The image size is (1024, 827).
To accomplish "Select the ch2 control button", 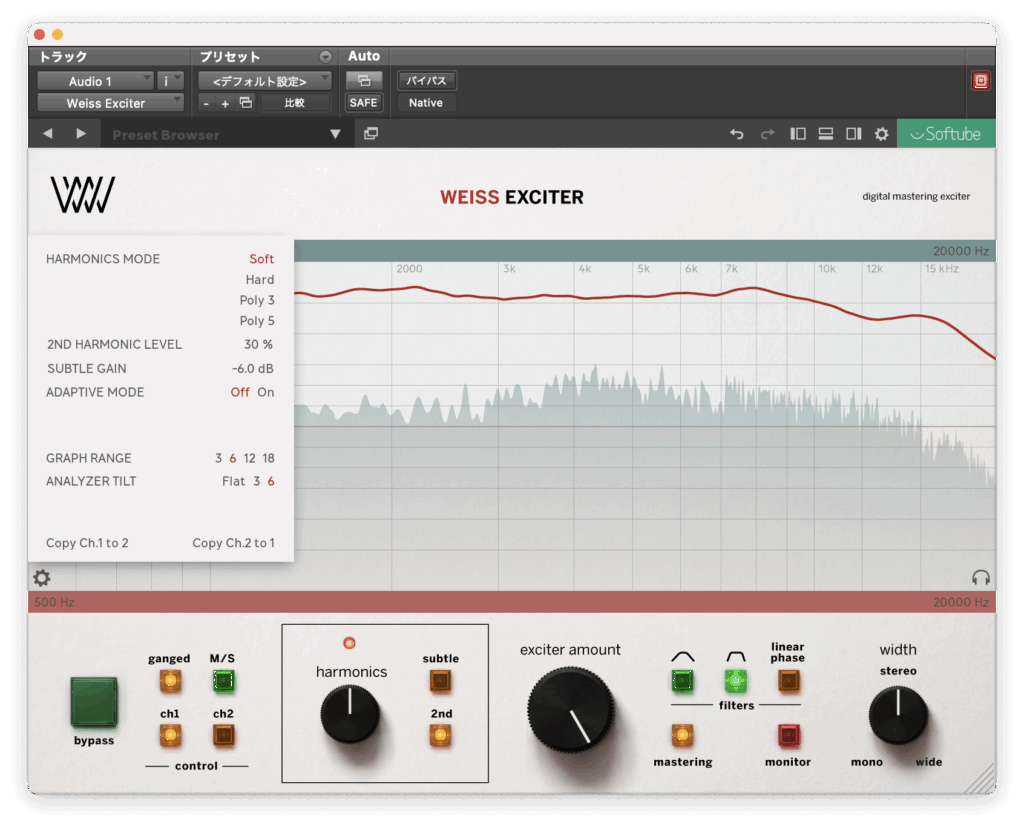I will coord(223,736).
